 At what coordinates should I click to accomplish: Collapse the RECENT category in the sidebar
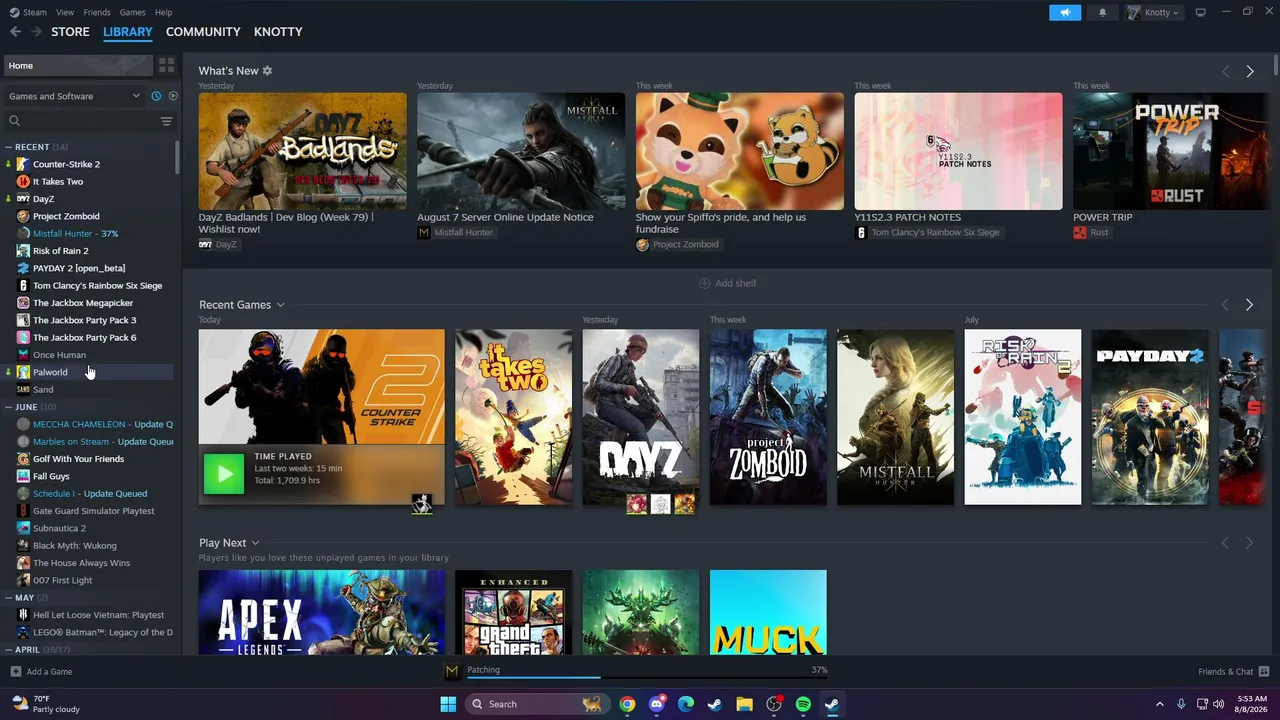point(8,147)
